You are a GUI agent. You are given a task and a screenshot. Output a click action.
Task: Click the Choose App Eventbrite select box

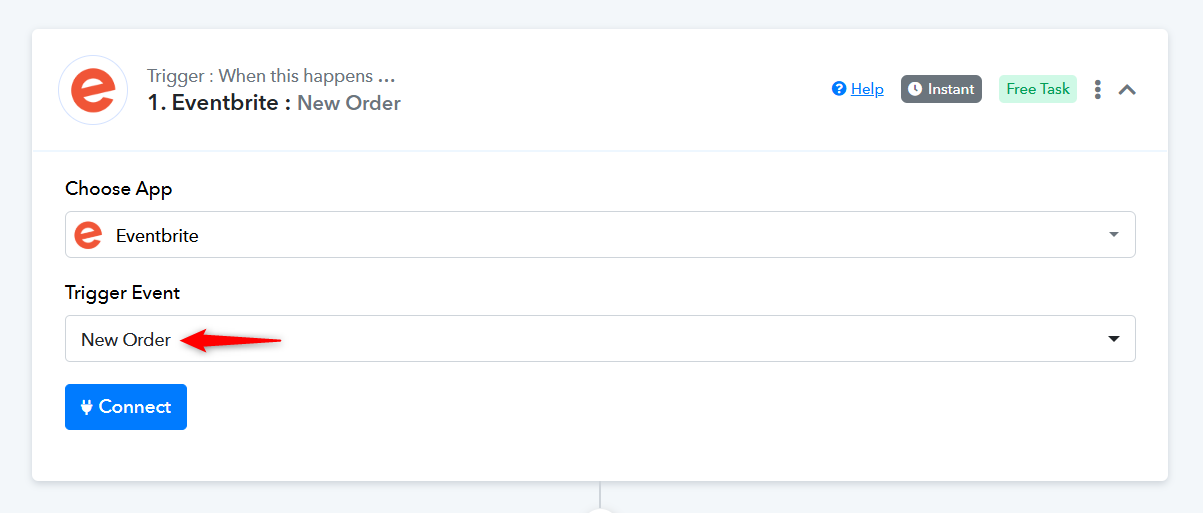tap(600, 235)
